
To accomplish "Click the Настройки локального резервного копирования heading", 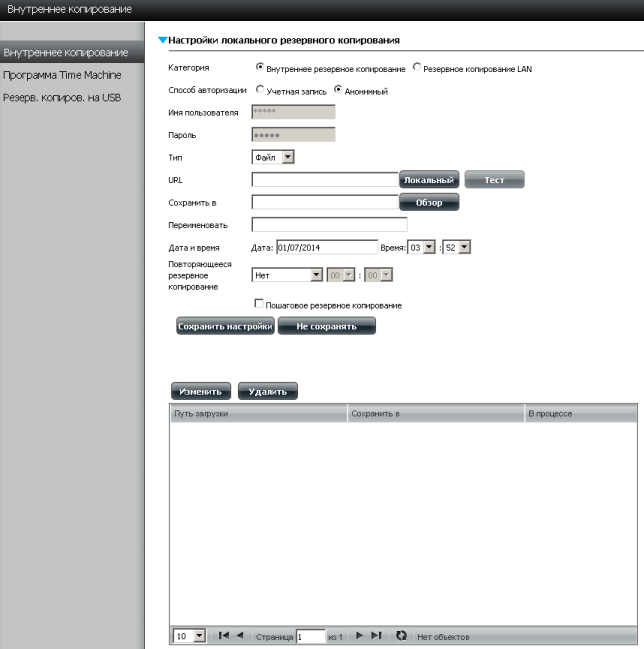I will point(284,40).
